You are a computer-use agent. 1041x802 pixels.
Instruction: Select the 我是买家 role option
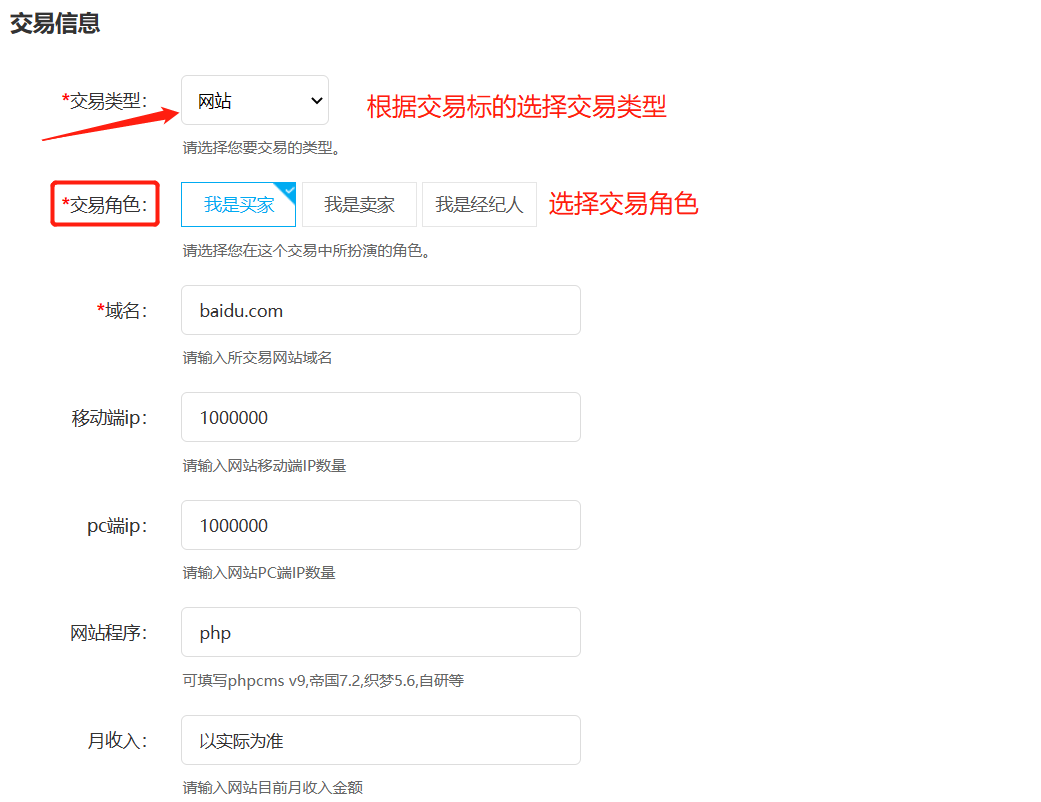[238, 205]
